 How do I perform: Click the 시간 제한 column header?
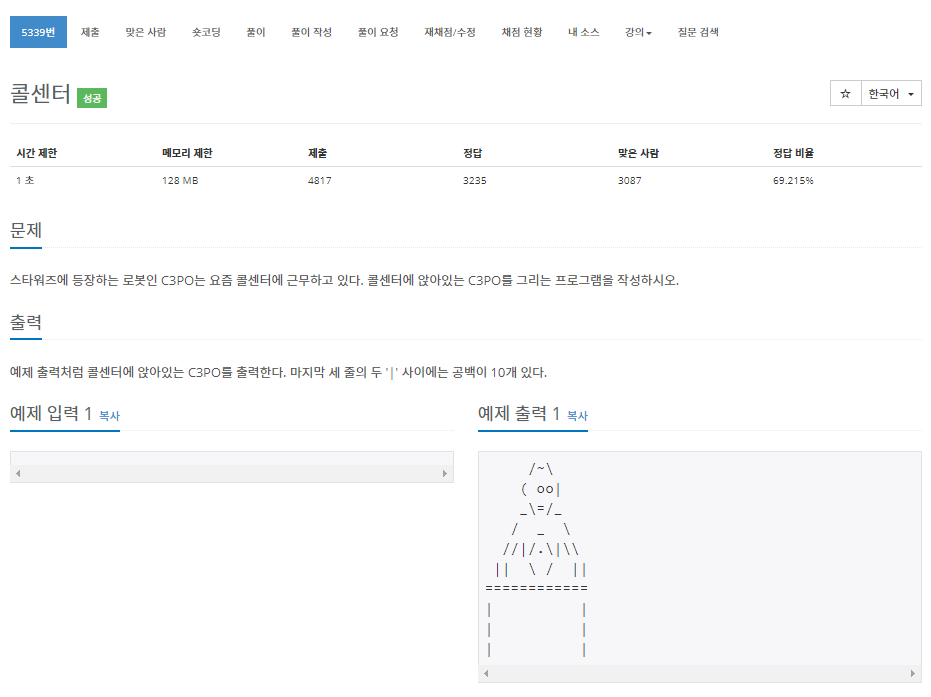[x=37, y=153]
